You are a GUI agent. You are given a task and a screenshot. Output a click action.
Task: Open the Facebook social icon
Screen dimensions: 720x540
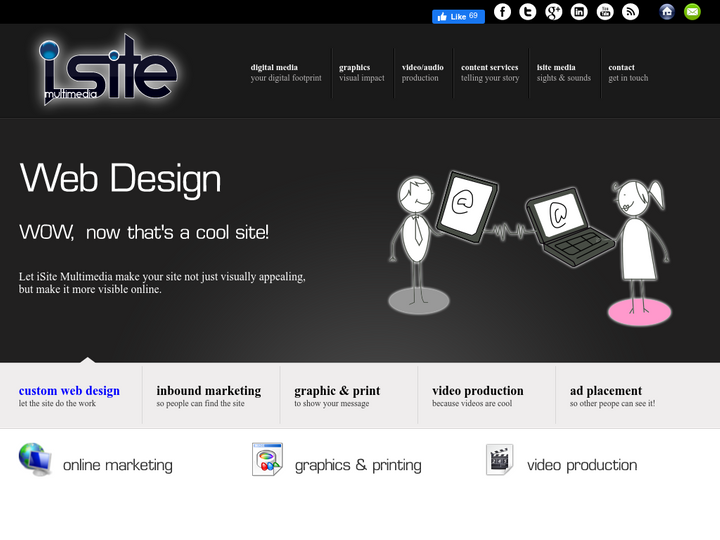point(502,12)
